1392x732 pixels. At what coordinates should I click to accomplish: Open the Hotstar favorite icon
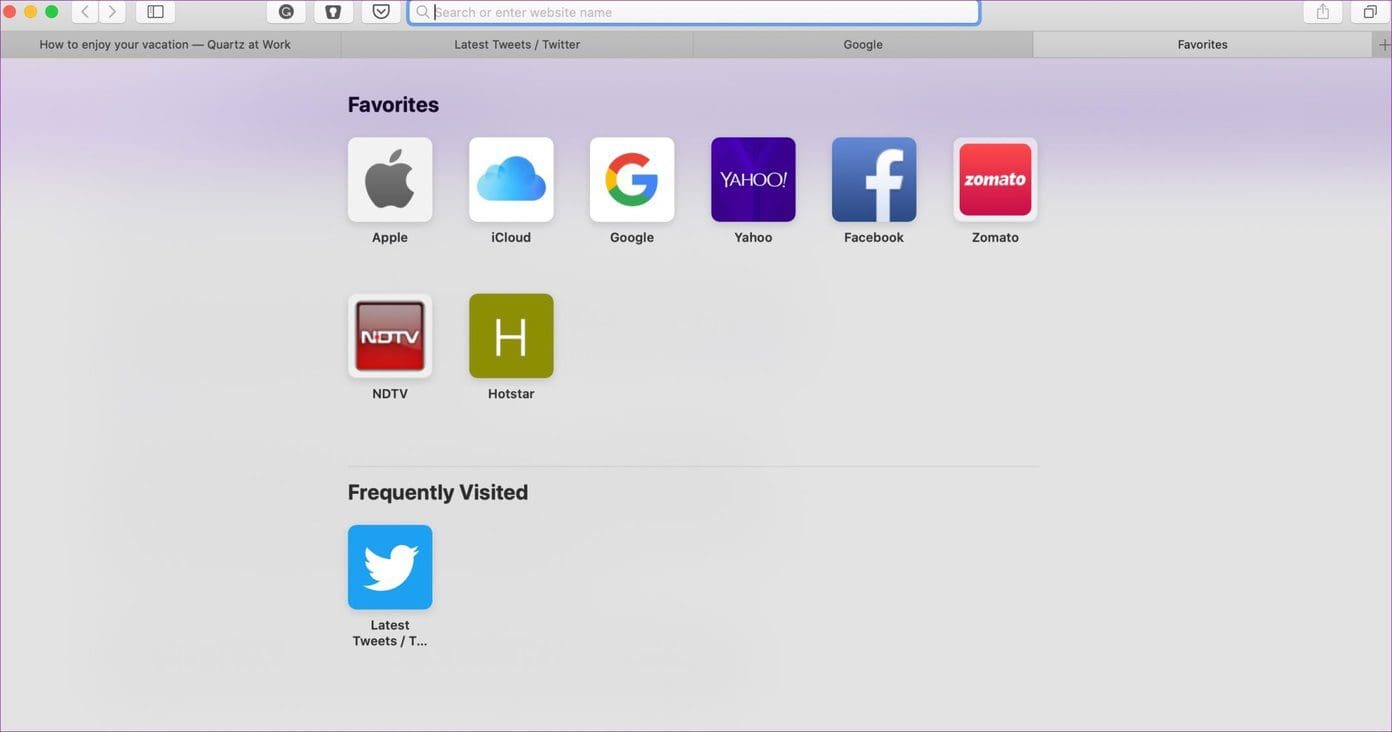click(511, 336)
